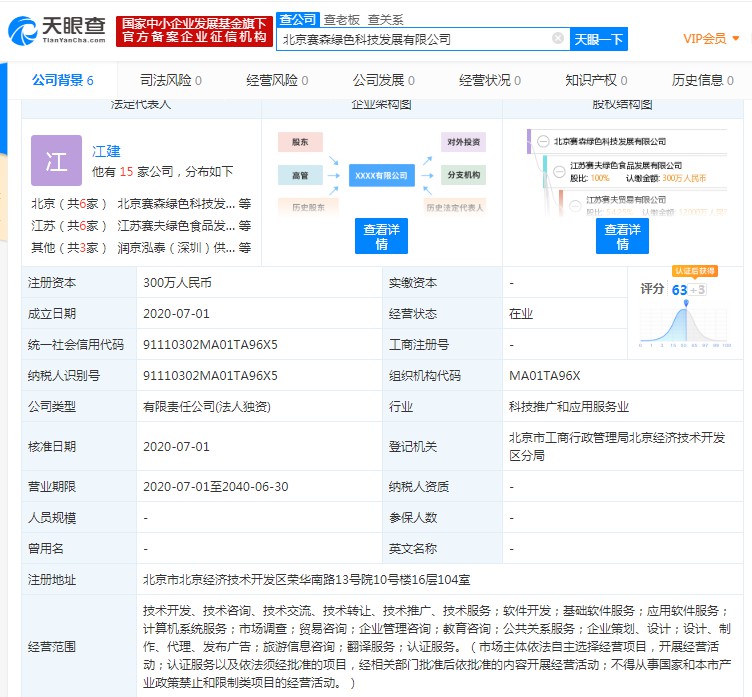Click the score value 63

679,290
